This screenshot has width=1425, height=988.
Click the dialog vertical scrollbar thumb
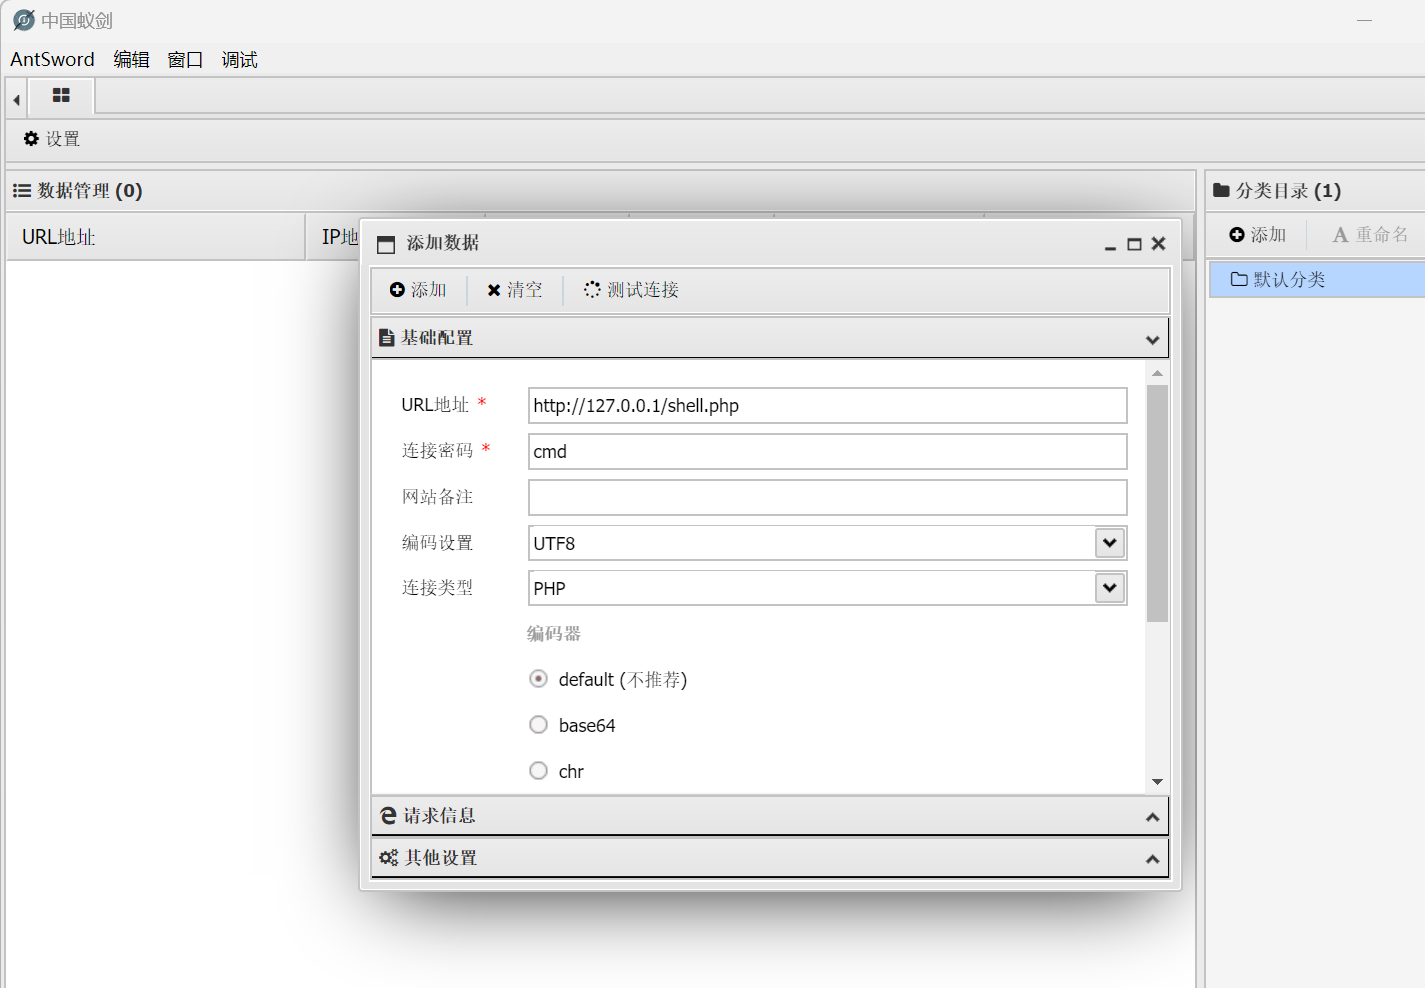tap(1157, 503)
